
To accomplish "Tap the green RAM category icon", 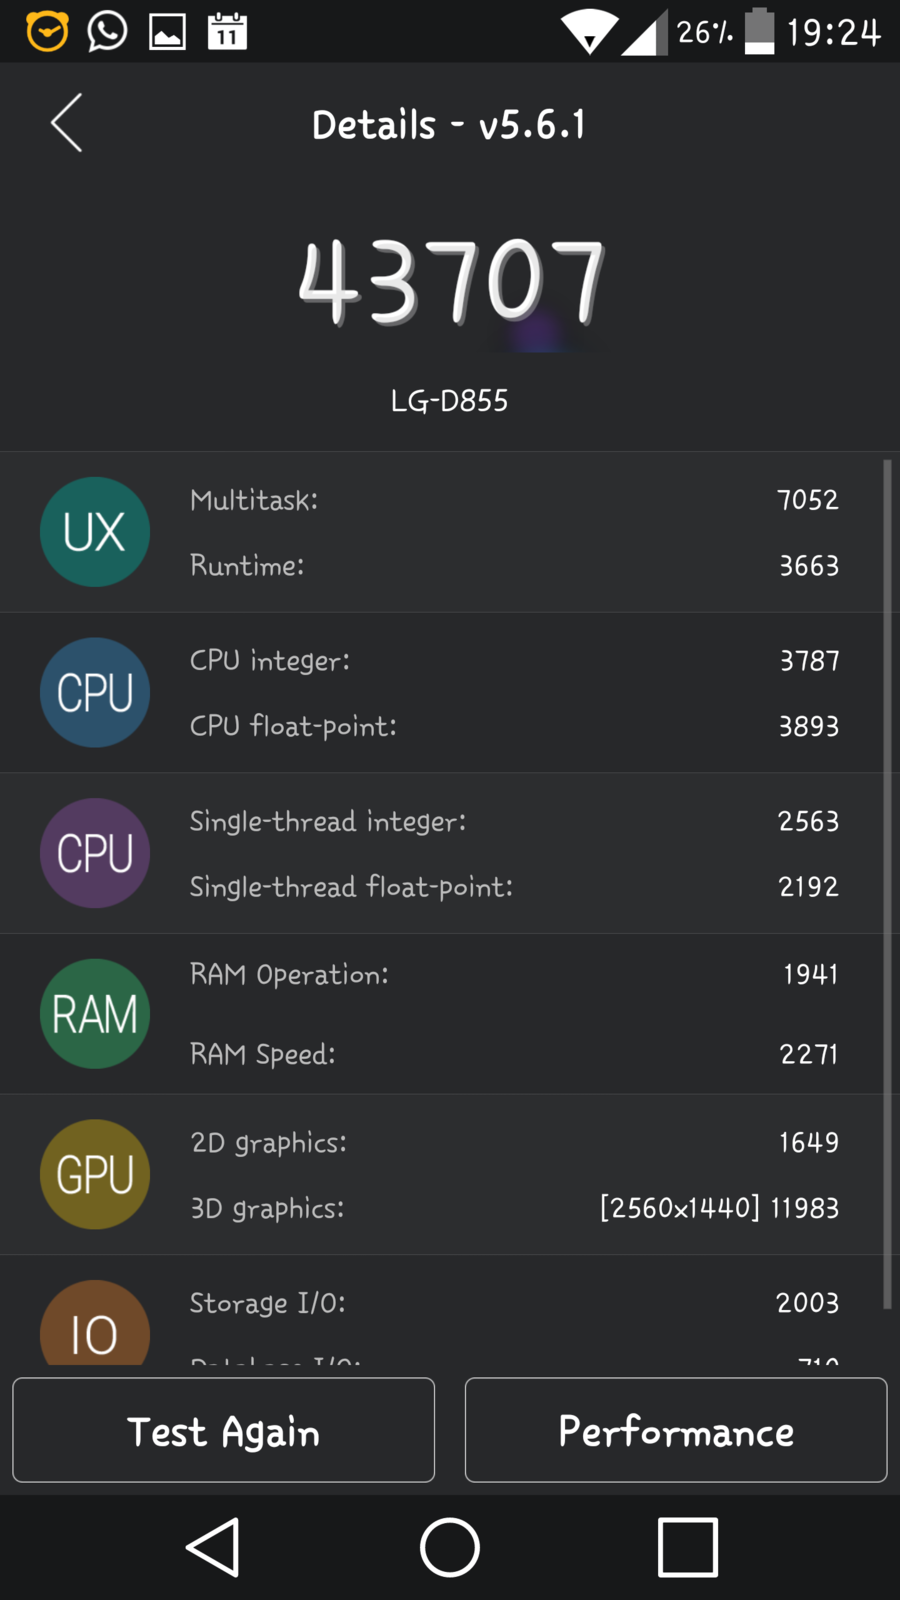I will (95, 1014).
